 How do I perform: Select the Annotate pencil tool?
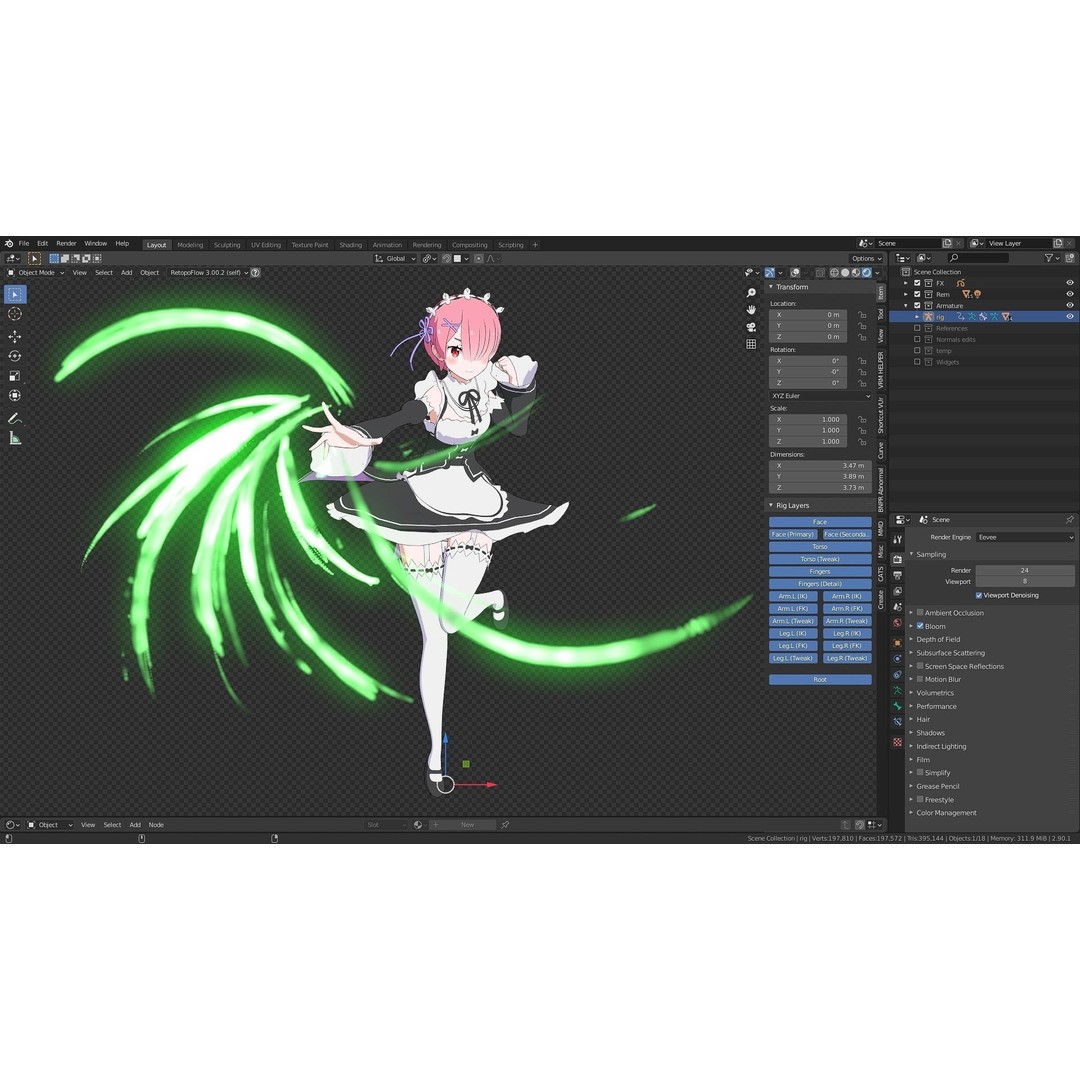click(14, 418)
